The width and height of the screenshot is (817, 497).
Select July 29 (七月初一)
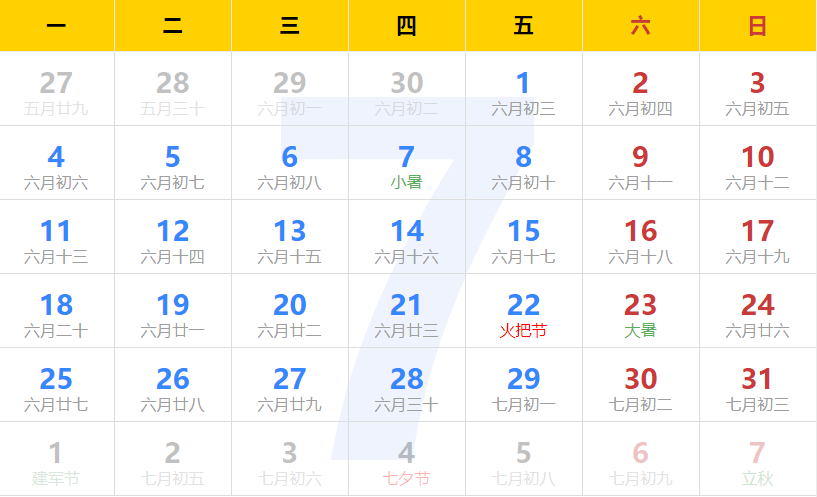click(x=524, y=384)
